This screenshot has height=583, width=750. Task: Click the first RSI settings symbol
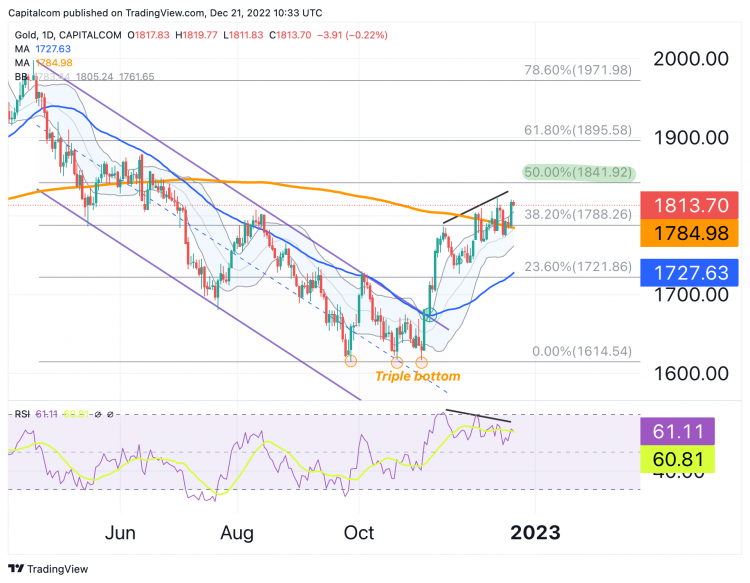pos(98,414)
